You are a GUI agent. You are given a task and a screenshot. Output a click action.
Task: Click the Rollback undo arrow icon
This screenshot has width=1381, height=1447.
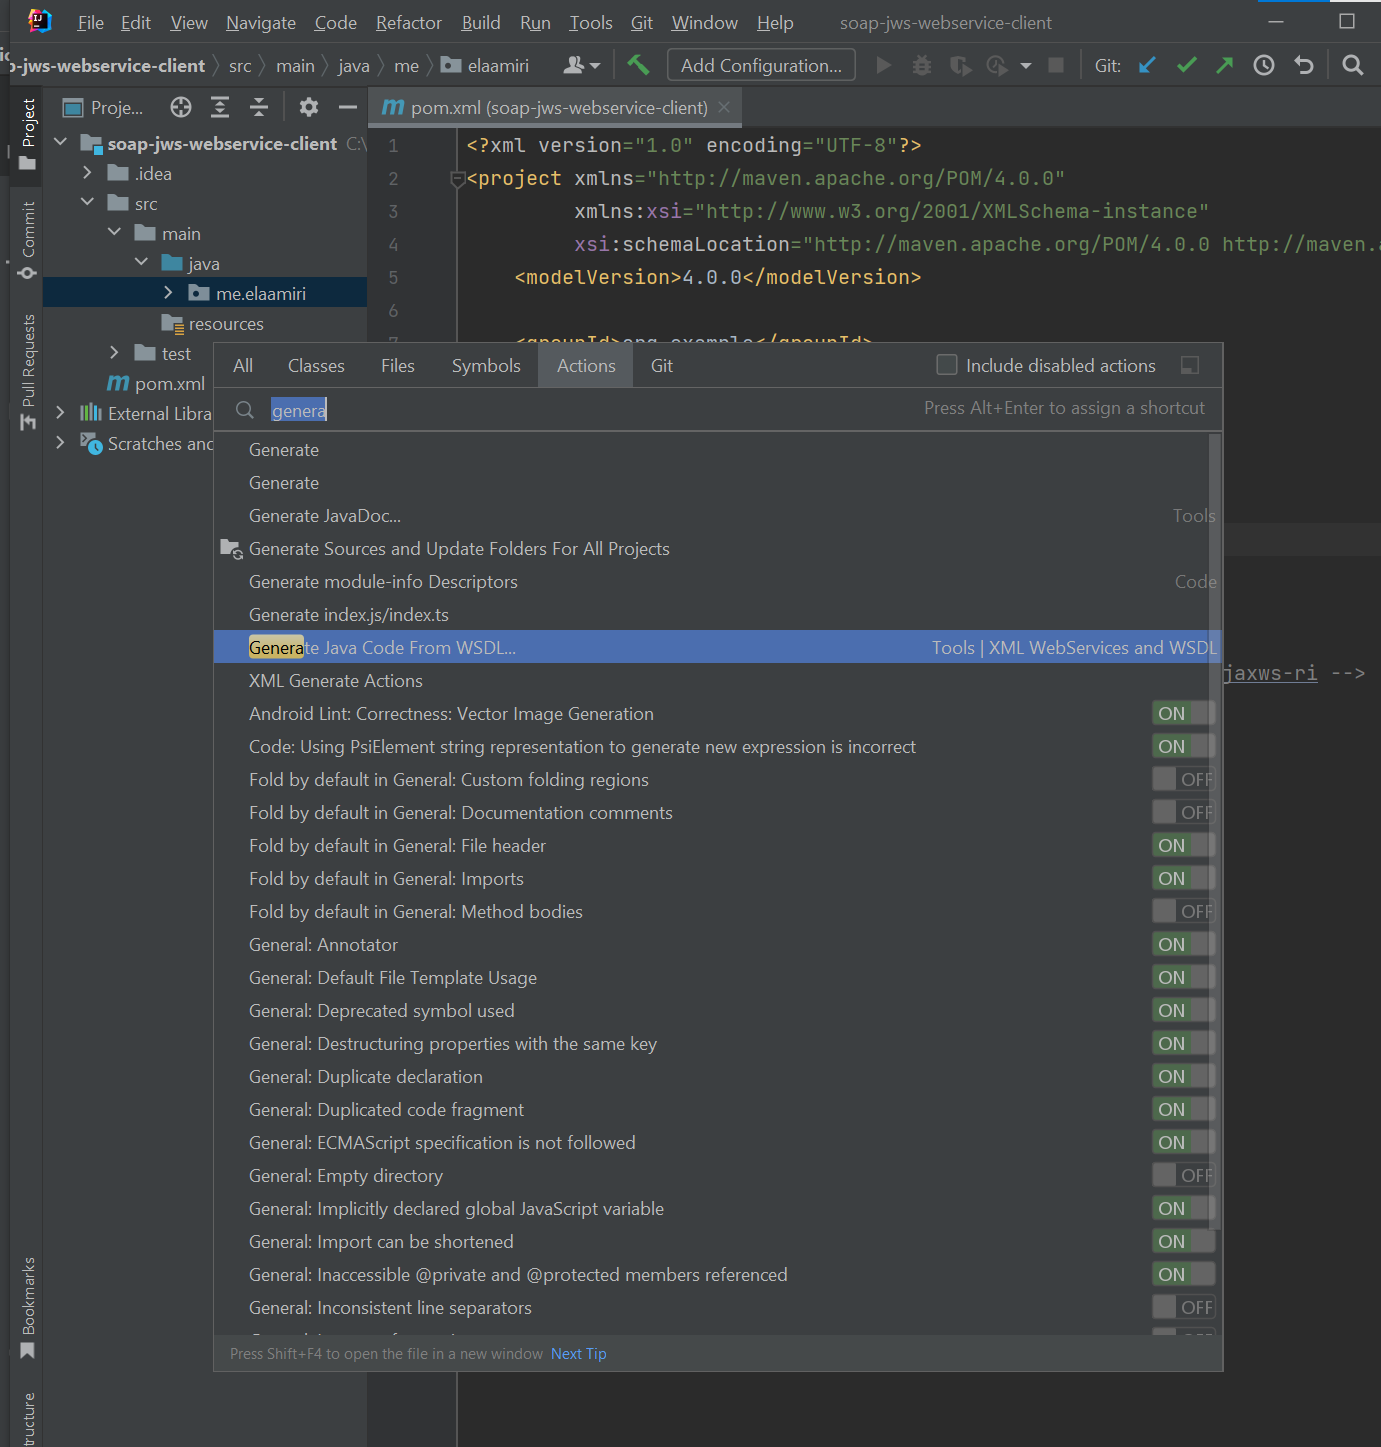pos(1303,65)
